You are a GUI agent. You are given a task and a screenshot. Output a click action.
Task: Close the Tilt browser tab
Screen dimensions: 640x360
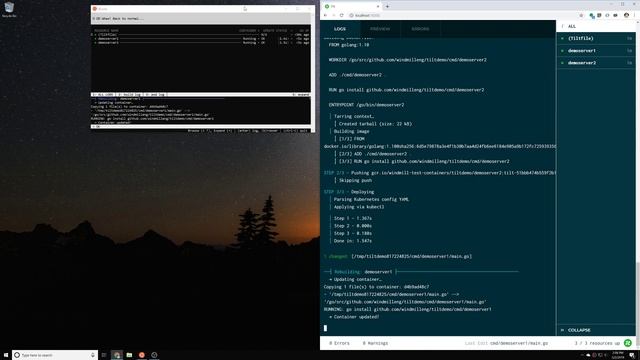point(378,6)
